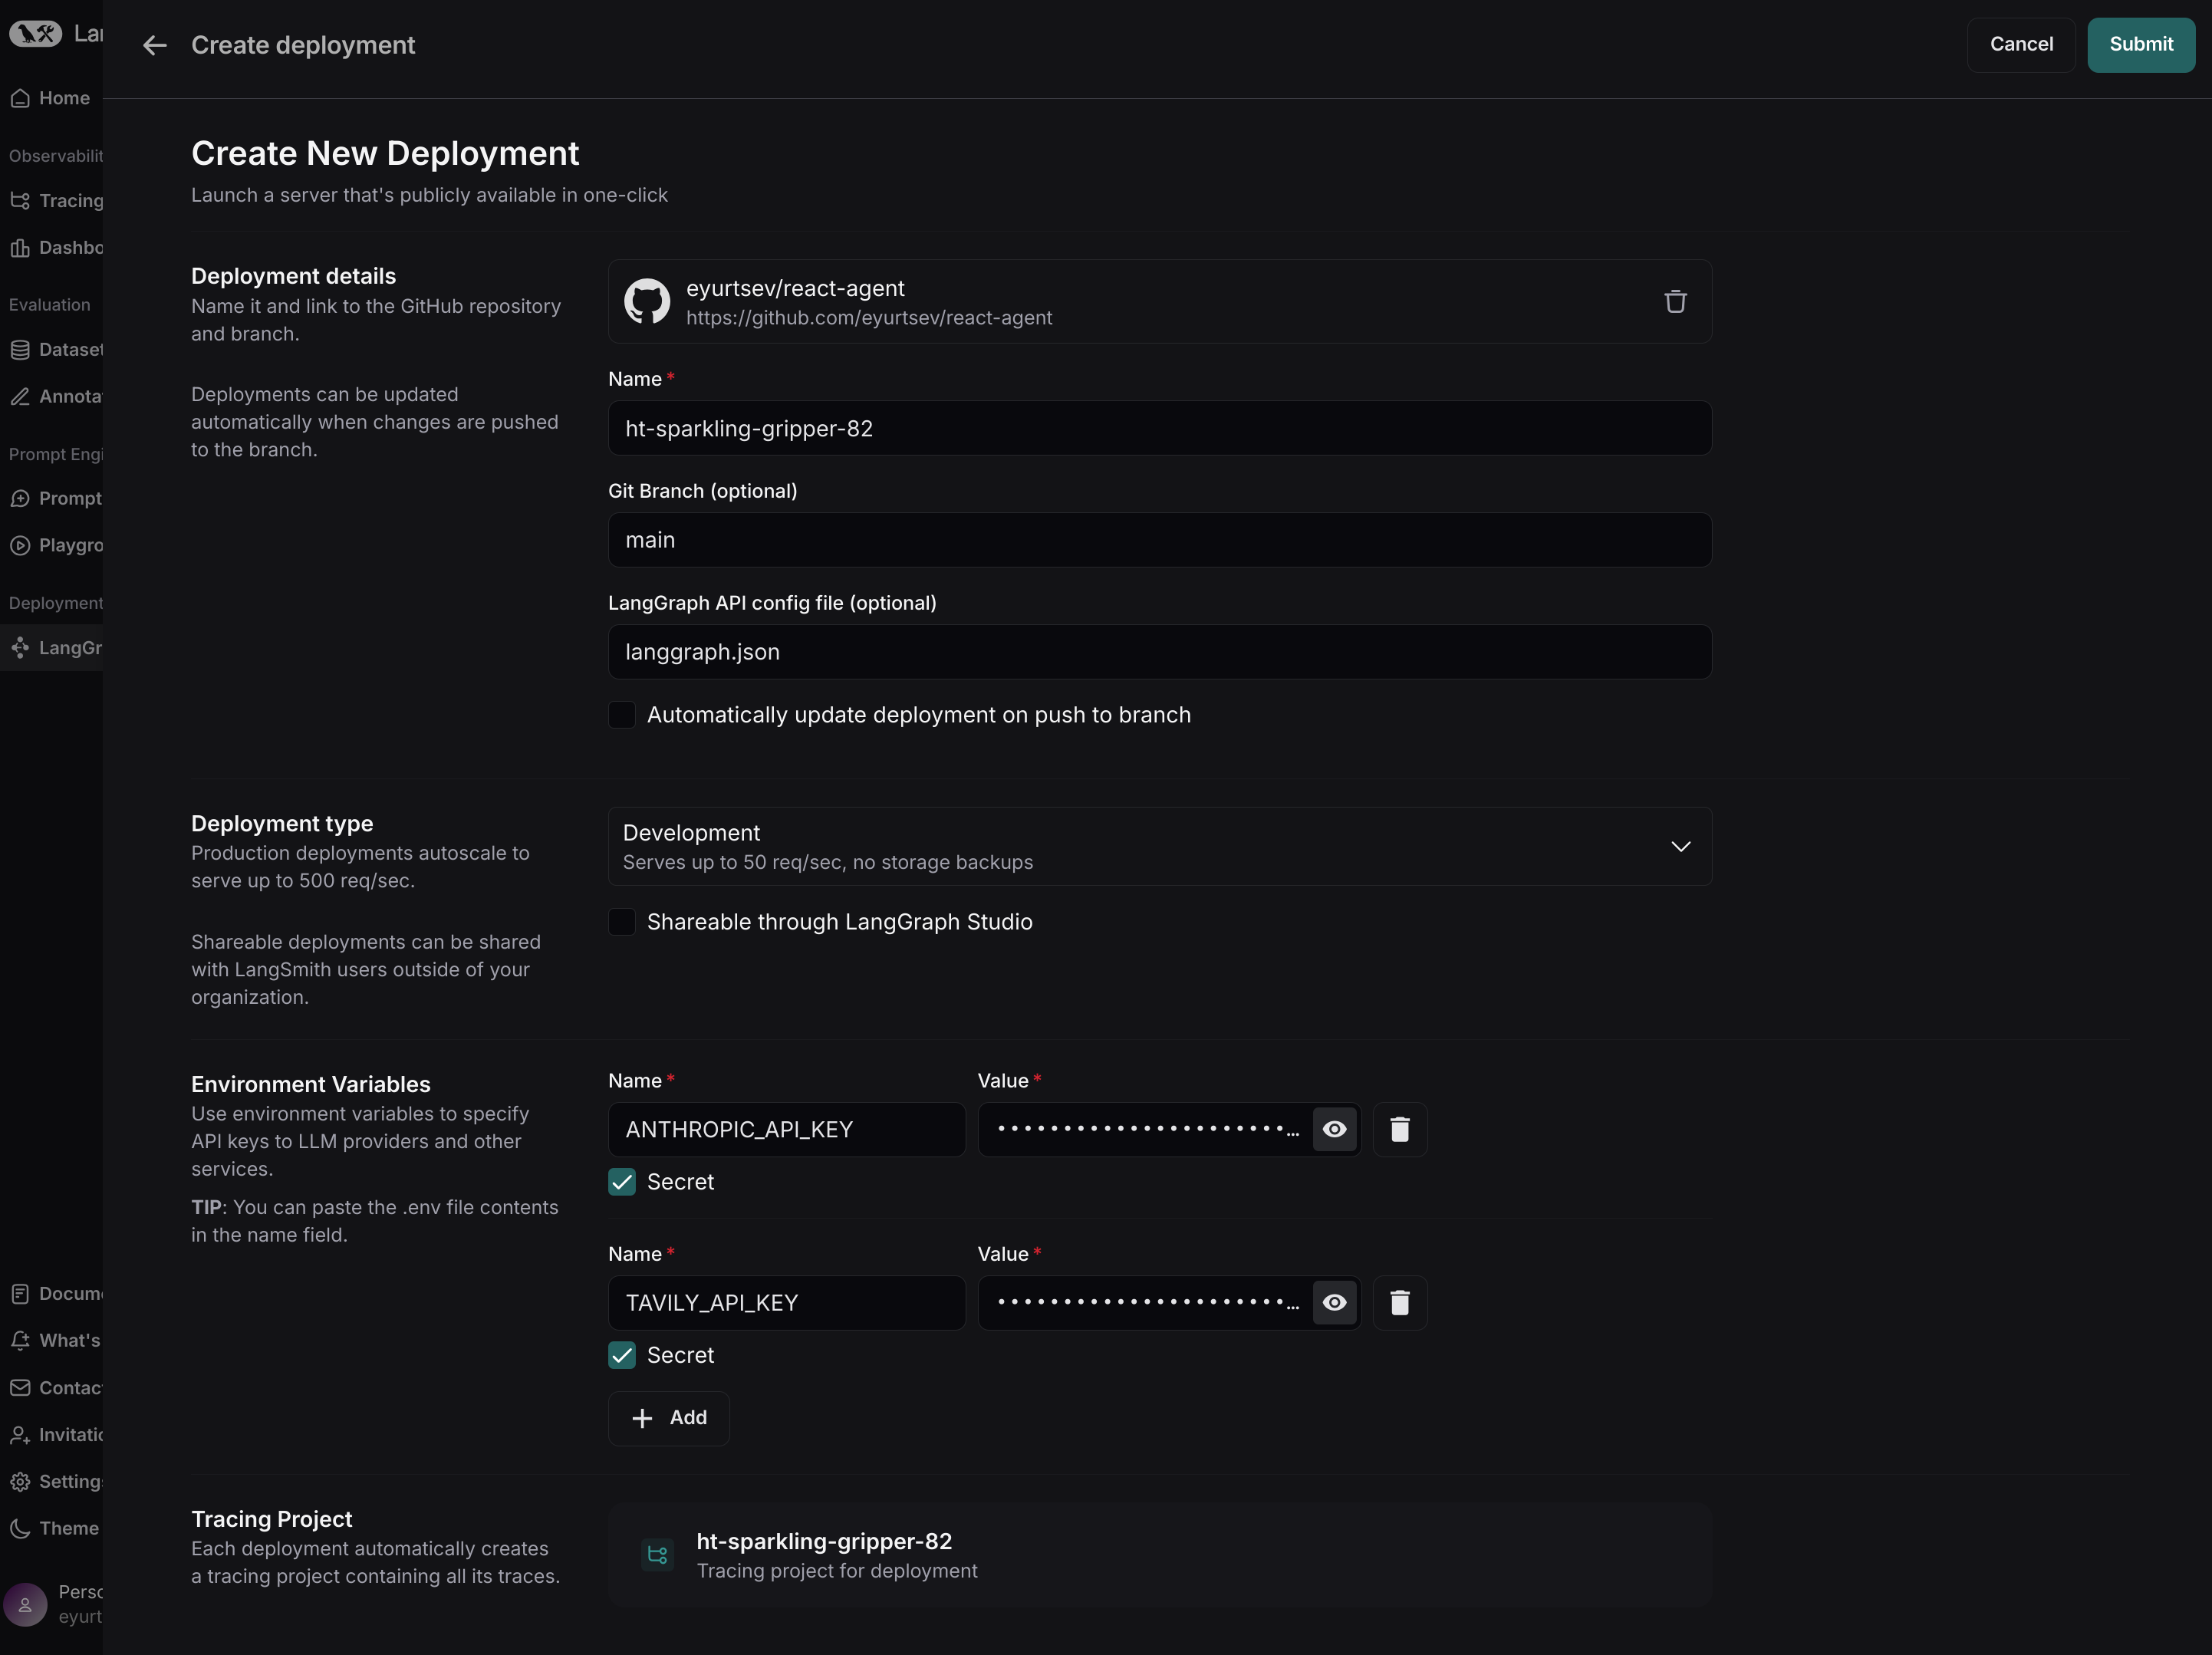Check Shareable through LangGraph Studio

point(622,922)
